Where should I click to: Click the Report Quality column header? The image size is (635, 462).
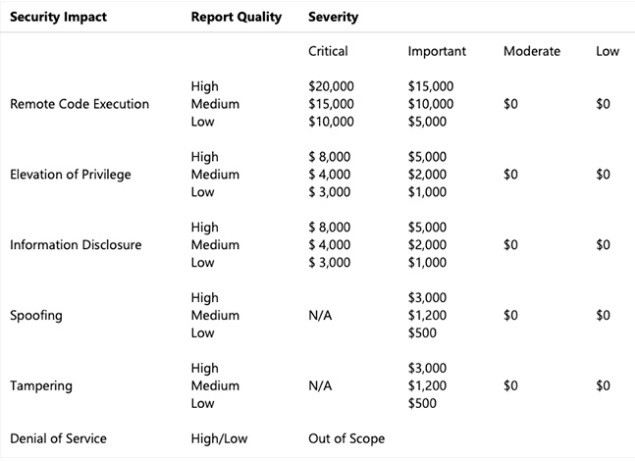tap(236, 17)
